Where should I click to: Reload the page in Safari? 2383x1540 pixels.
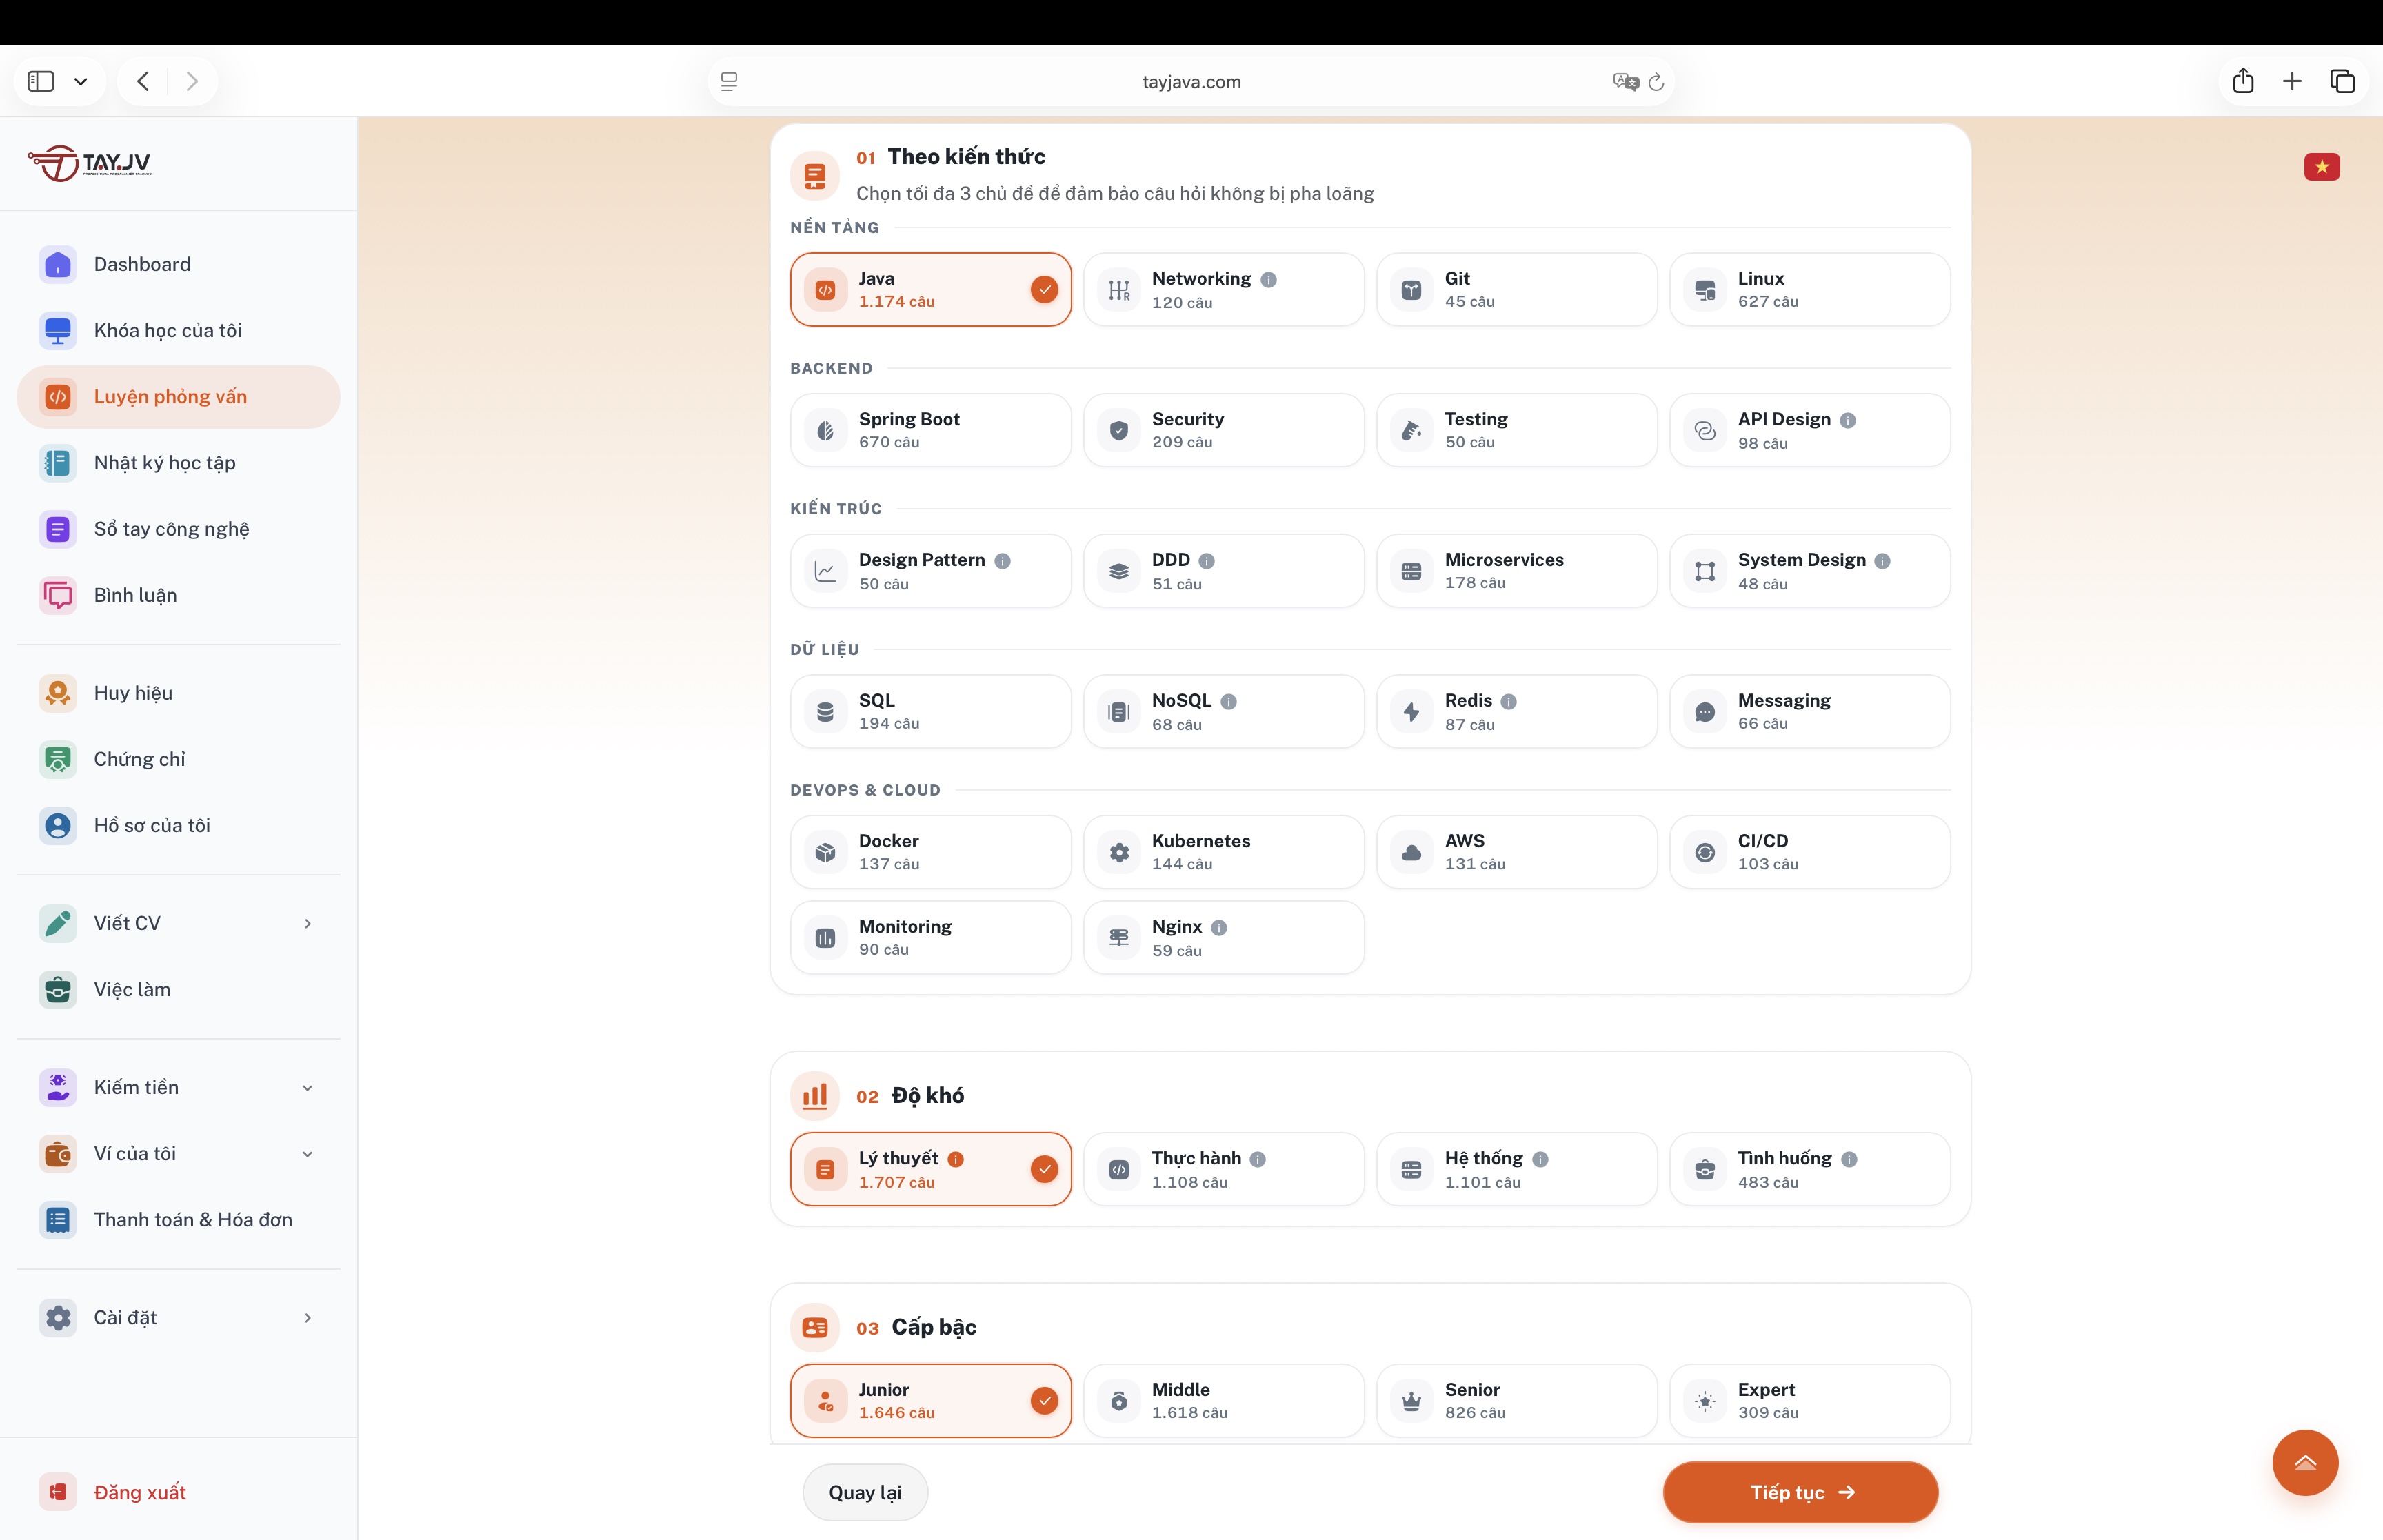tap(1656, 82)
